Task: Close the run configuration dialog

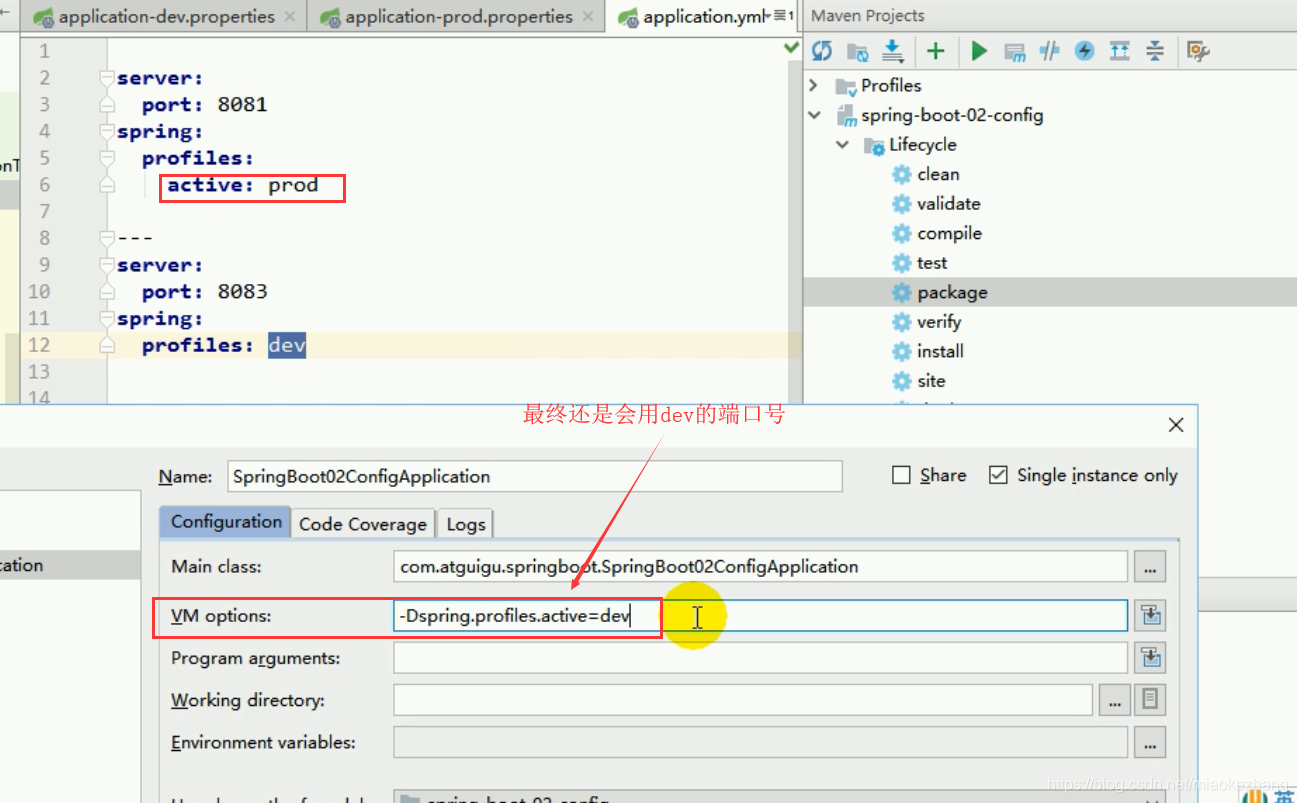Action: [1176, 425]
